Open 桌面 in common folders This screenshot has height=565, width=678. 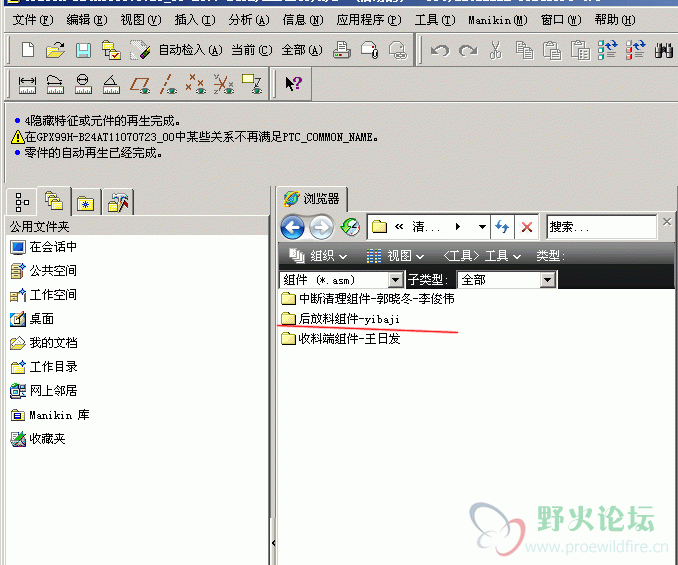(x=32, y=319)
